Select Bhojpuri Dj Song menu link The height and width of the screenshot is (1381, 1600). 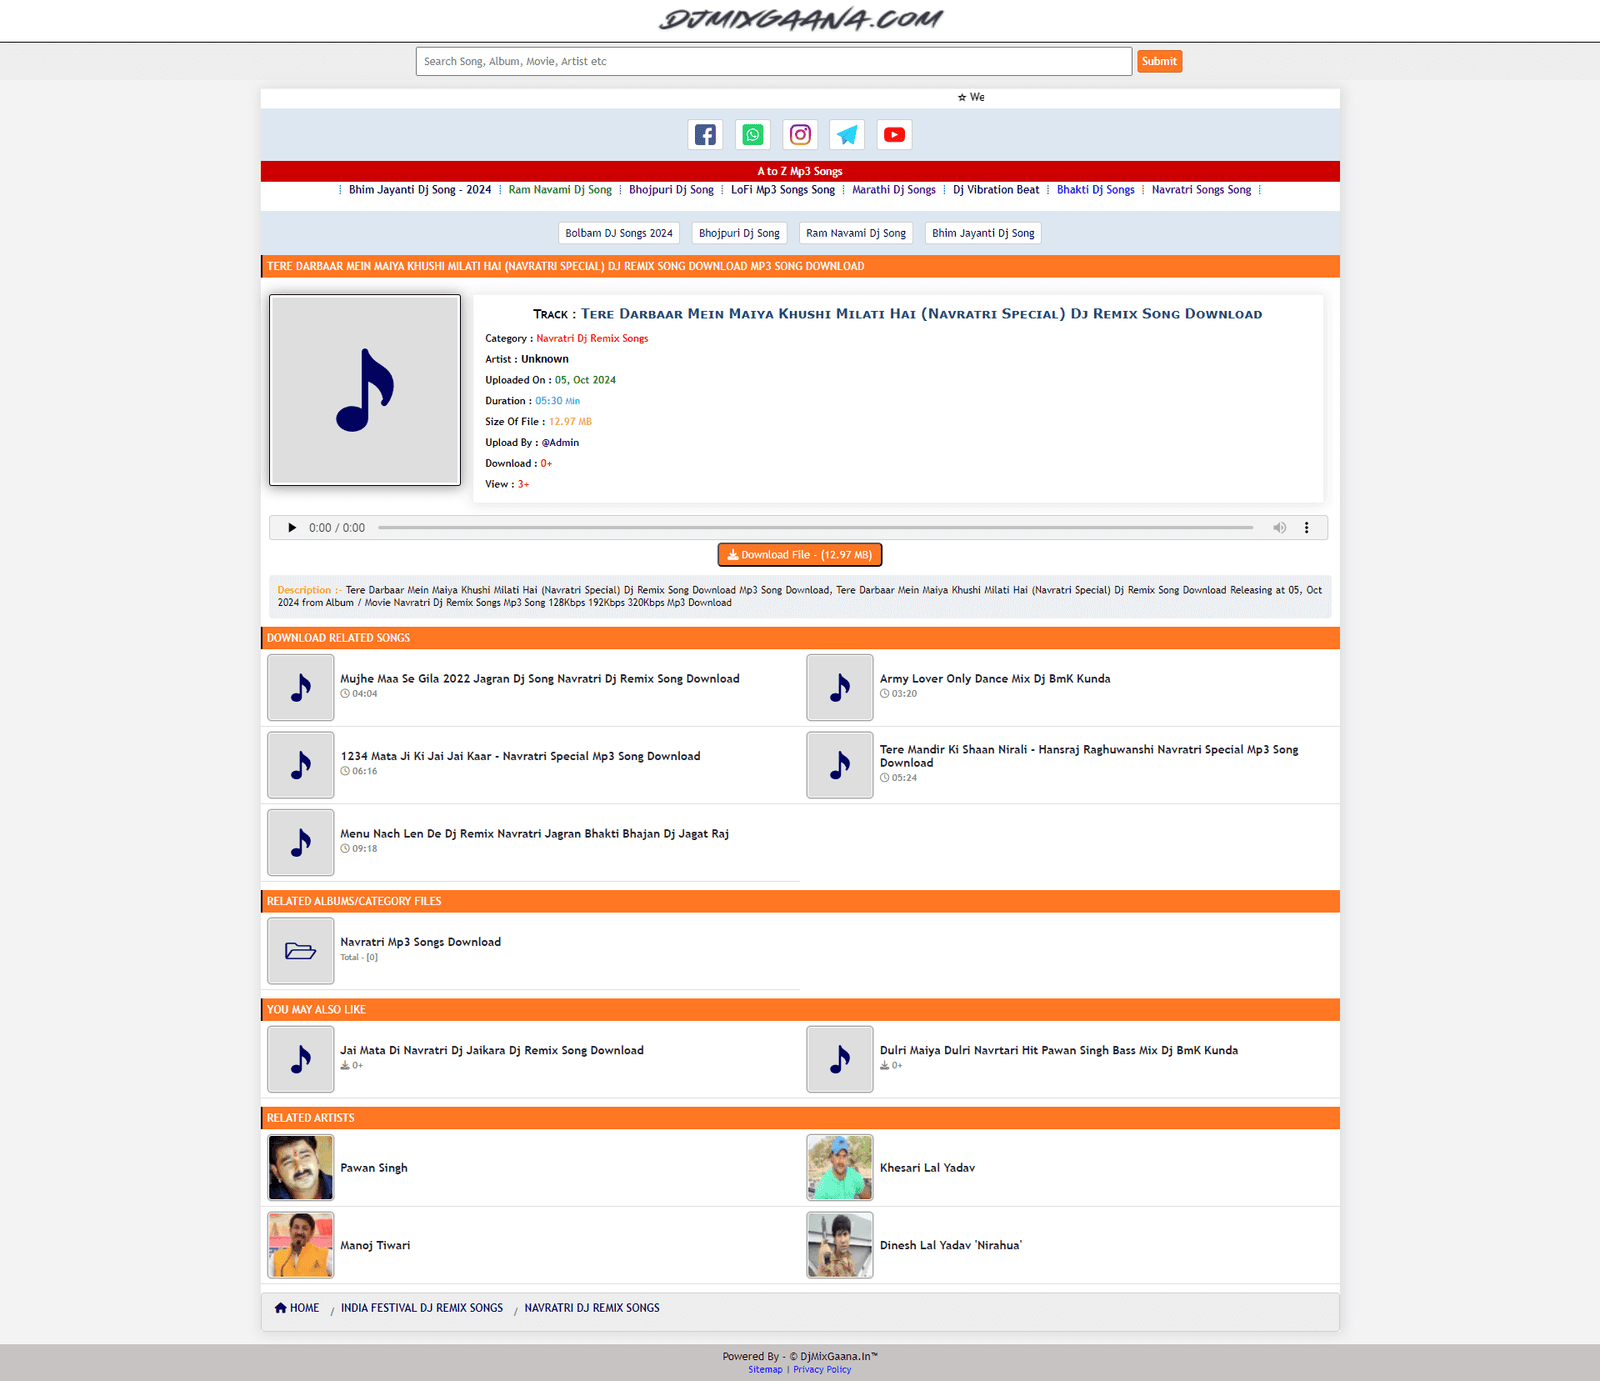coord(671,190)
